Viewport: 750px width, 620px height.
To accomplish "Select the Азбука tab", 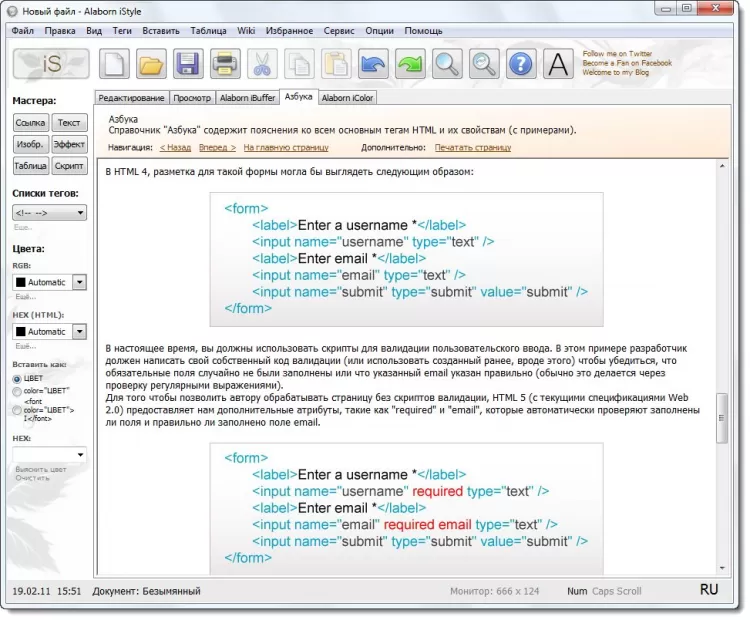I will click(298, 97).
